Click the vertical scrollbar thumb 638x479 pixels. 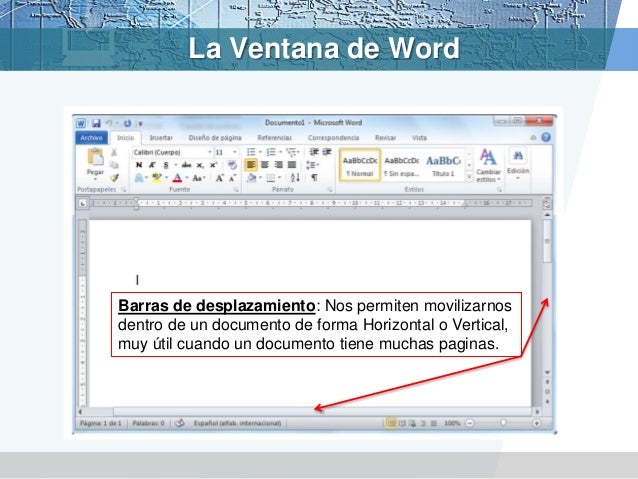(547, 241)
